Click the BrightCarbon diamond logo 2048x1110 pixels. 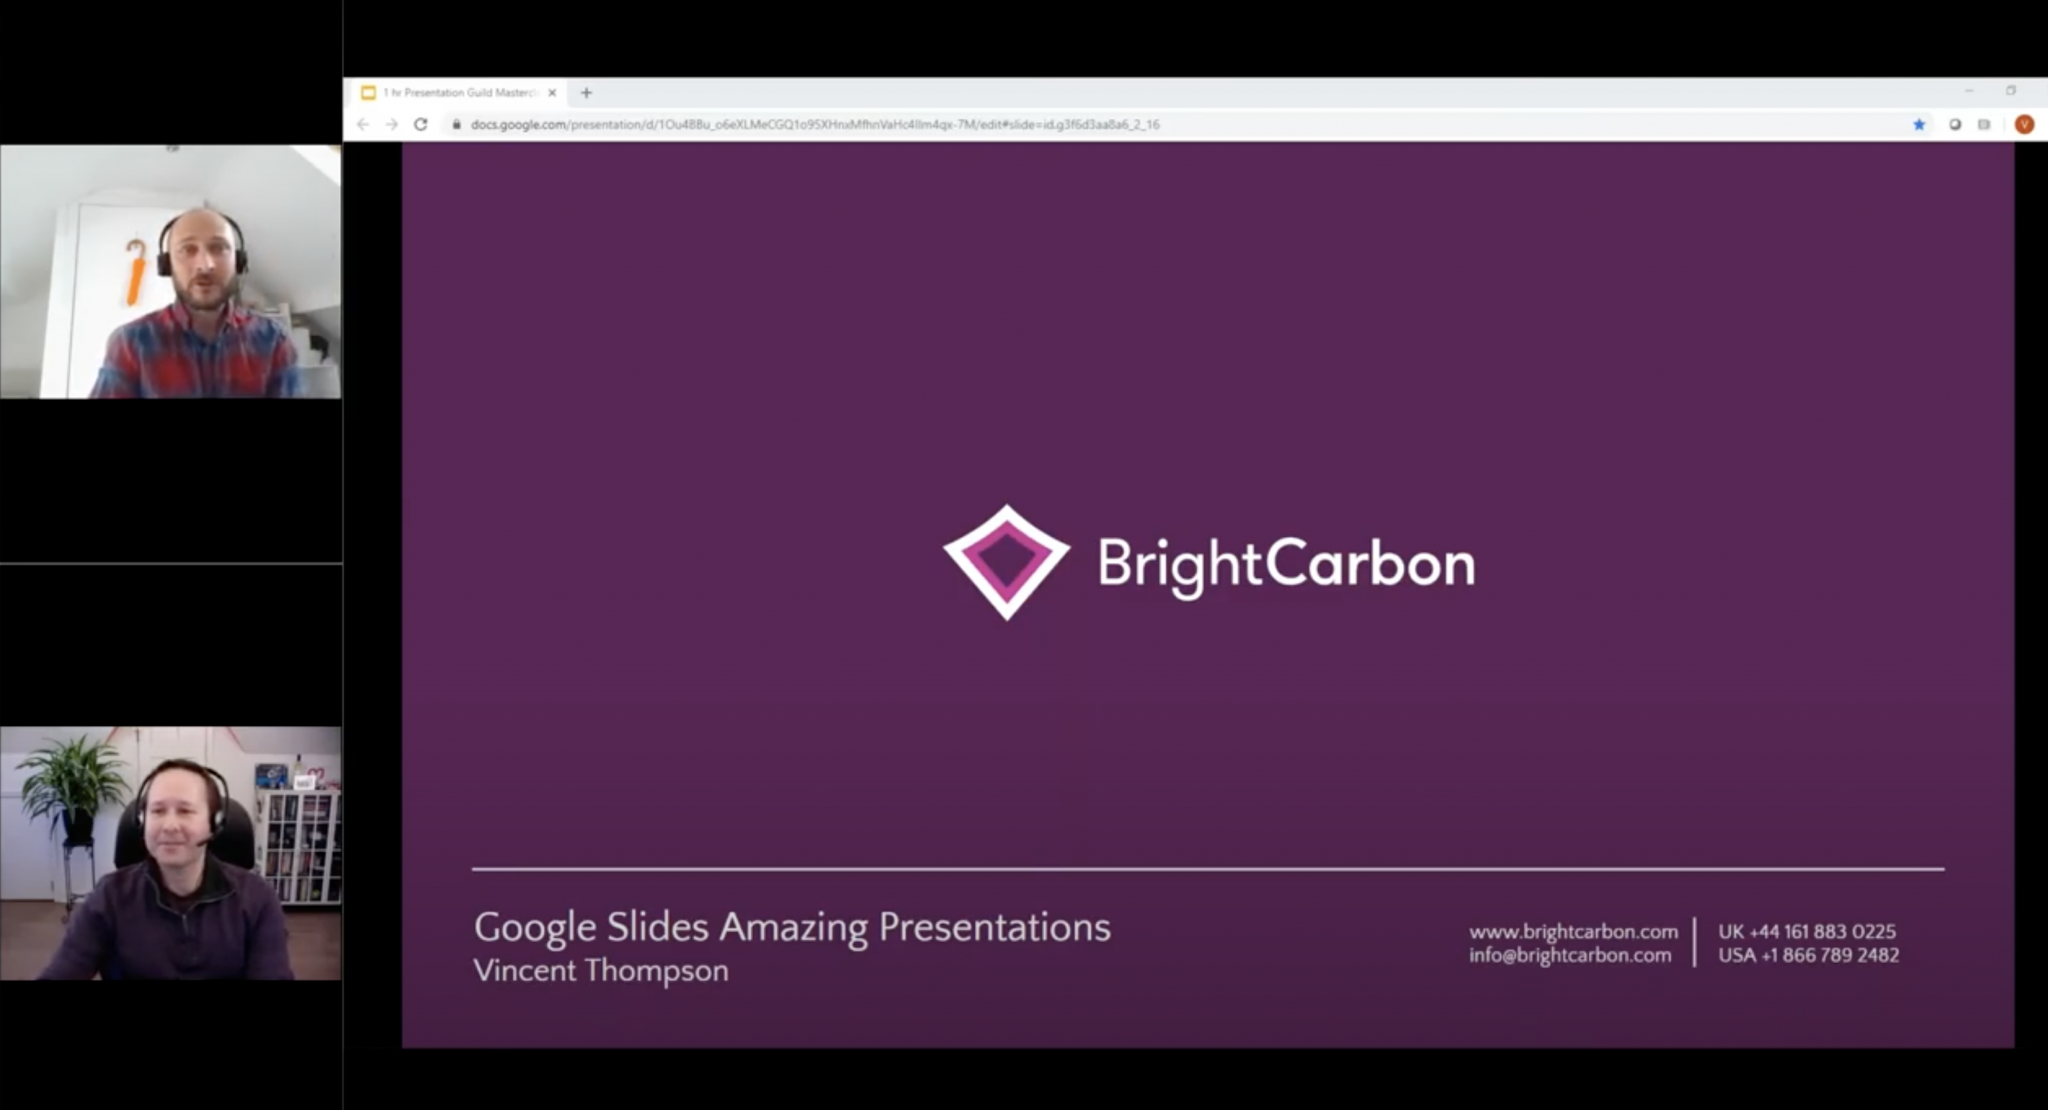point(1006,563)
